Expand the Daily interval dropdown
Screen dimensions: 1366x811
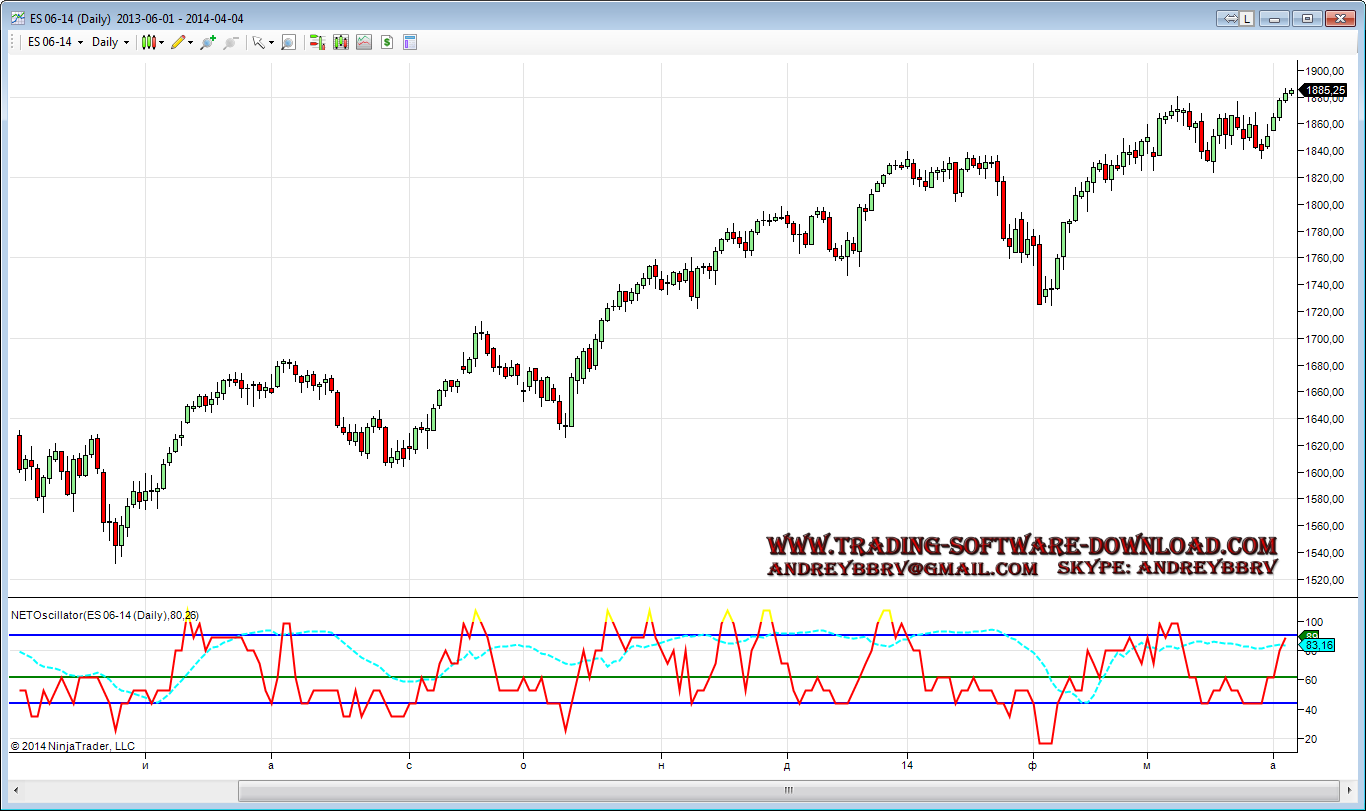110,42
